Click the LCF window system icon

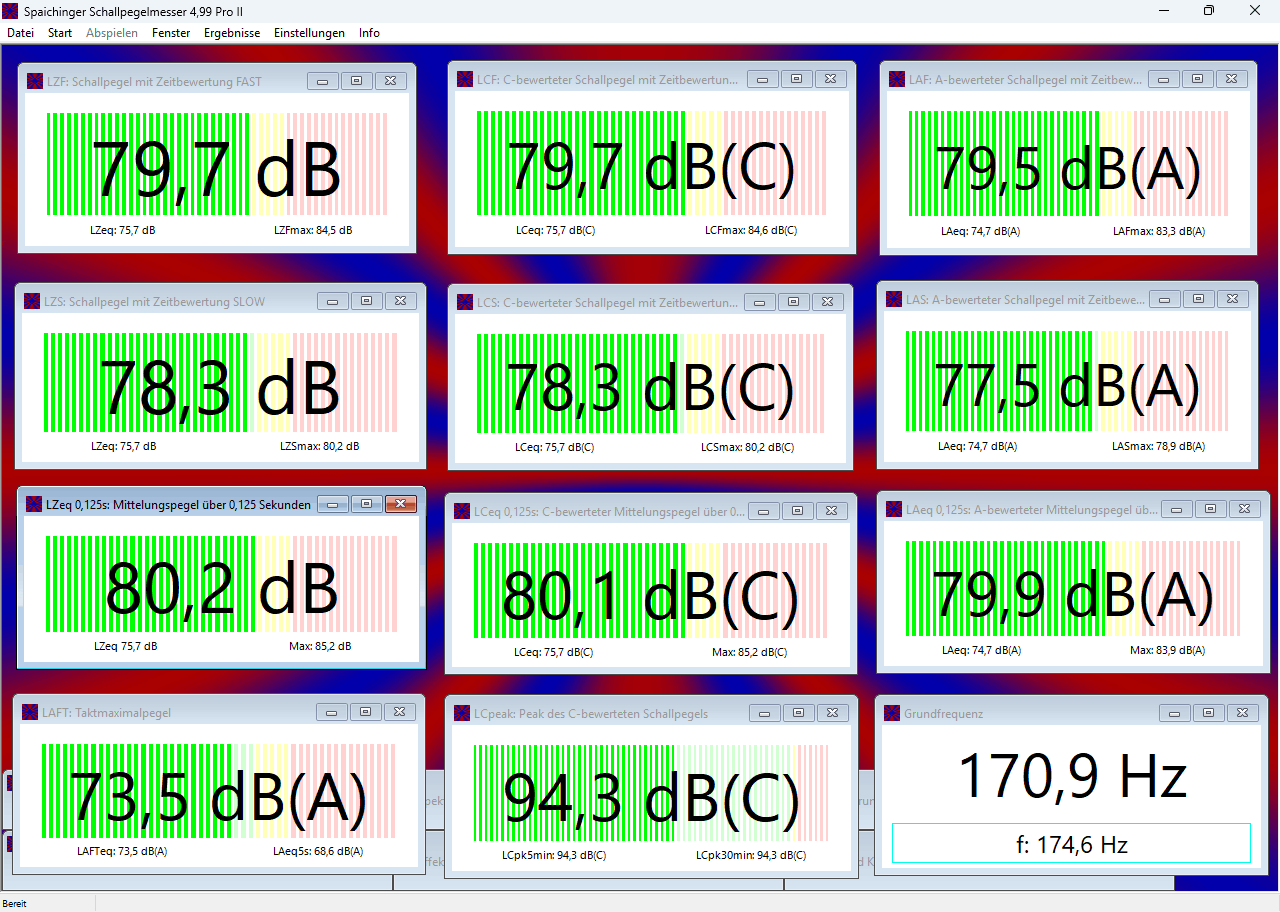(x=465, y=79)
